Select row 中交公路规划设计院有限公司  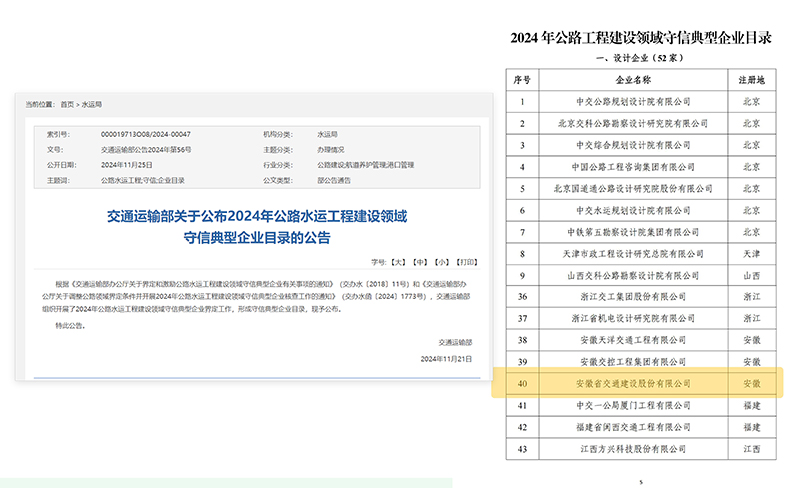coord(632,101)
